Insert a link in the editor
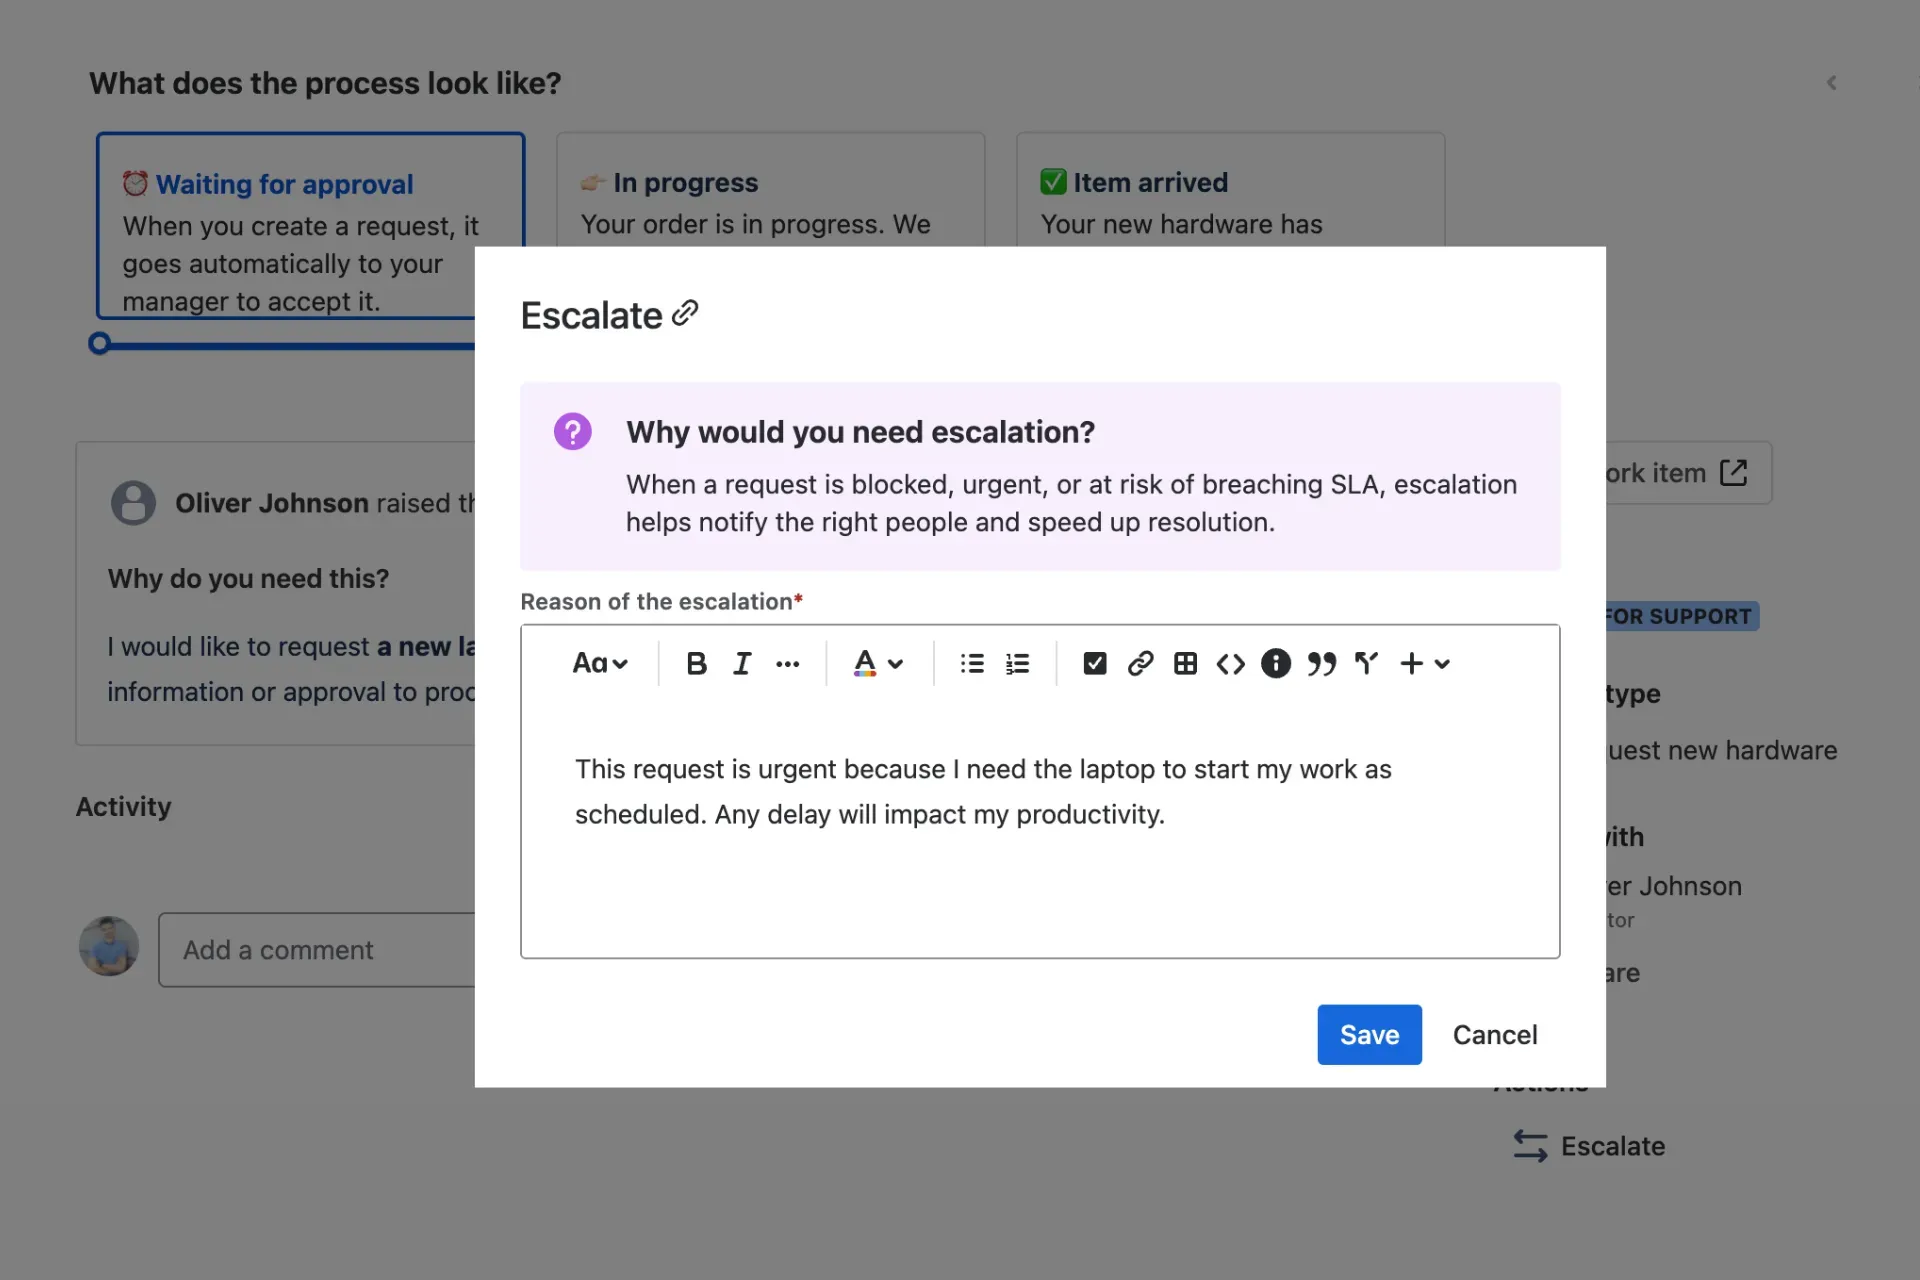Viewport: 1920px width, 1280px height. [1140, 663]
